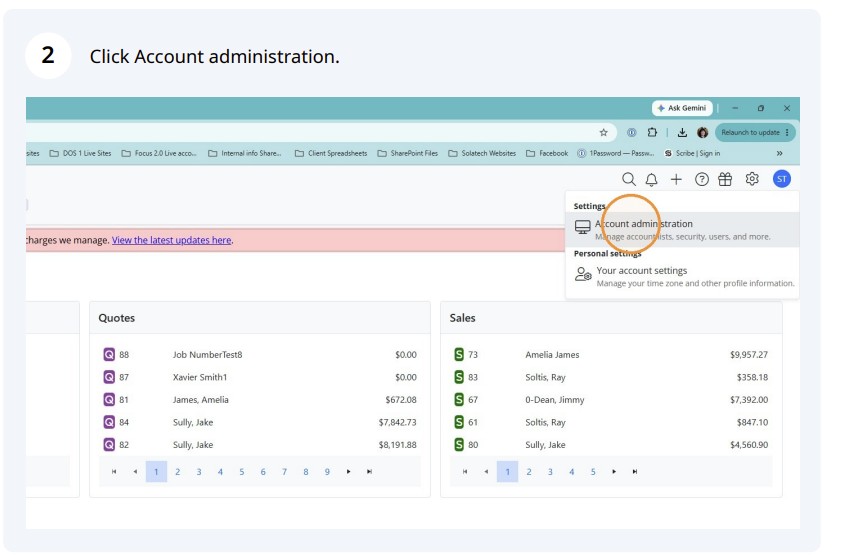845x557 pixels.
Task: Open Chrome's three-dot menu beside Relaunch
Action: pos(787,133)
